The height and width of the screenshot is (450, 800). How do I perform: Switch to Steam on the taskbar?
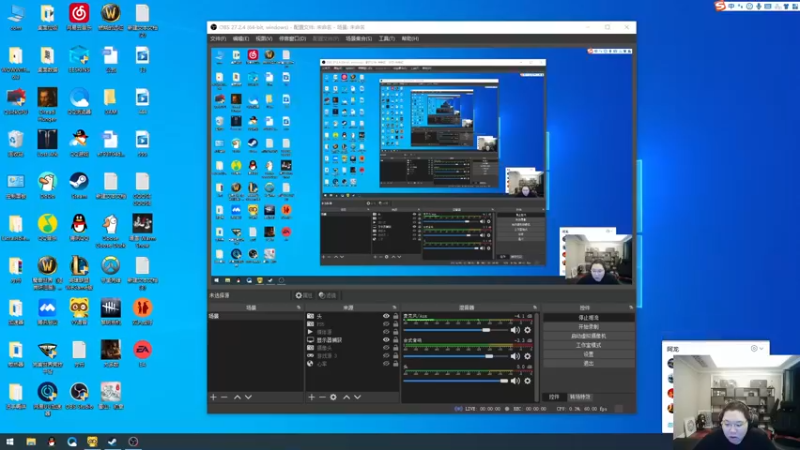coord(112,442)
